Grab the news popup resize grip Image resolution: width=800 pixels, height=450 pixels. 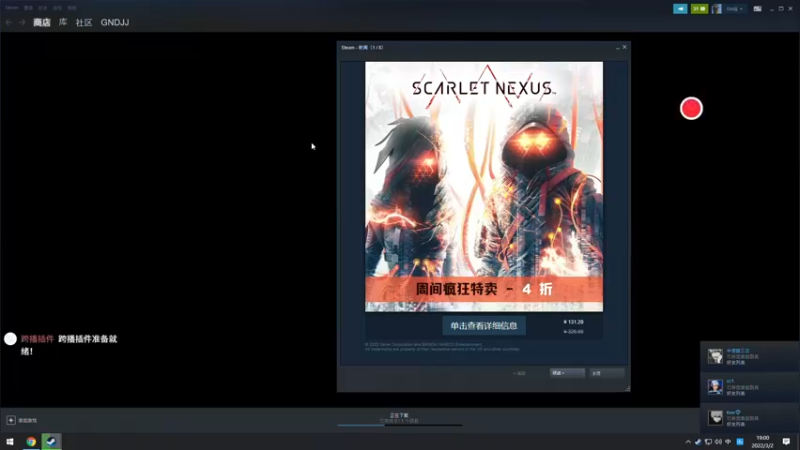627,389
